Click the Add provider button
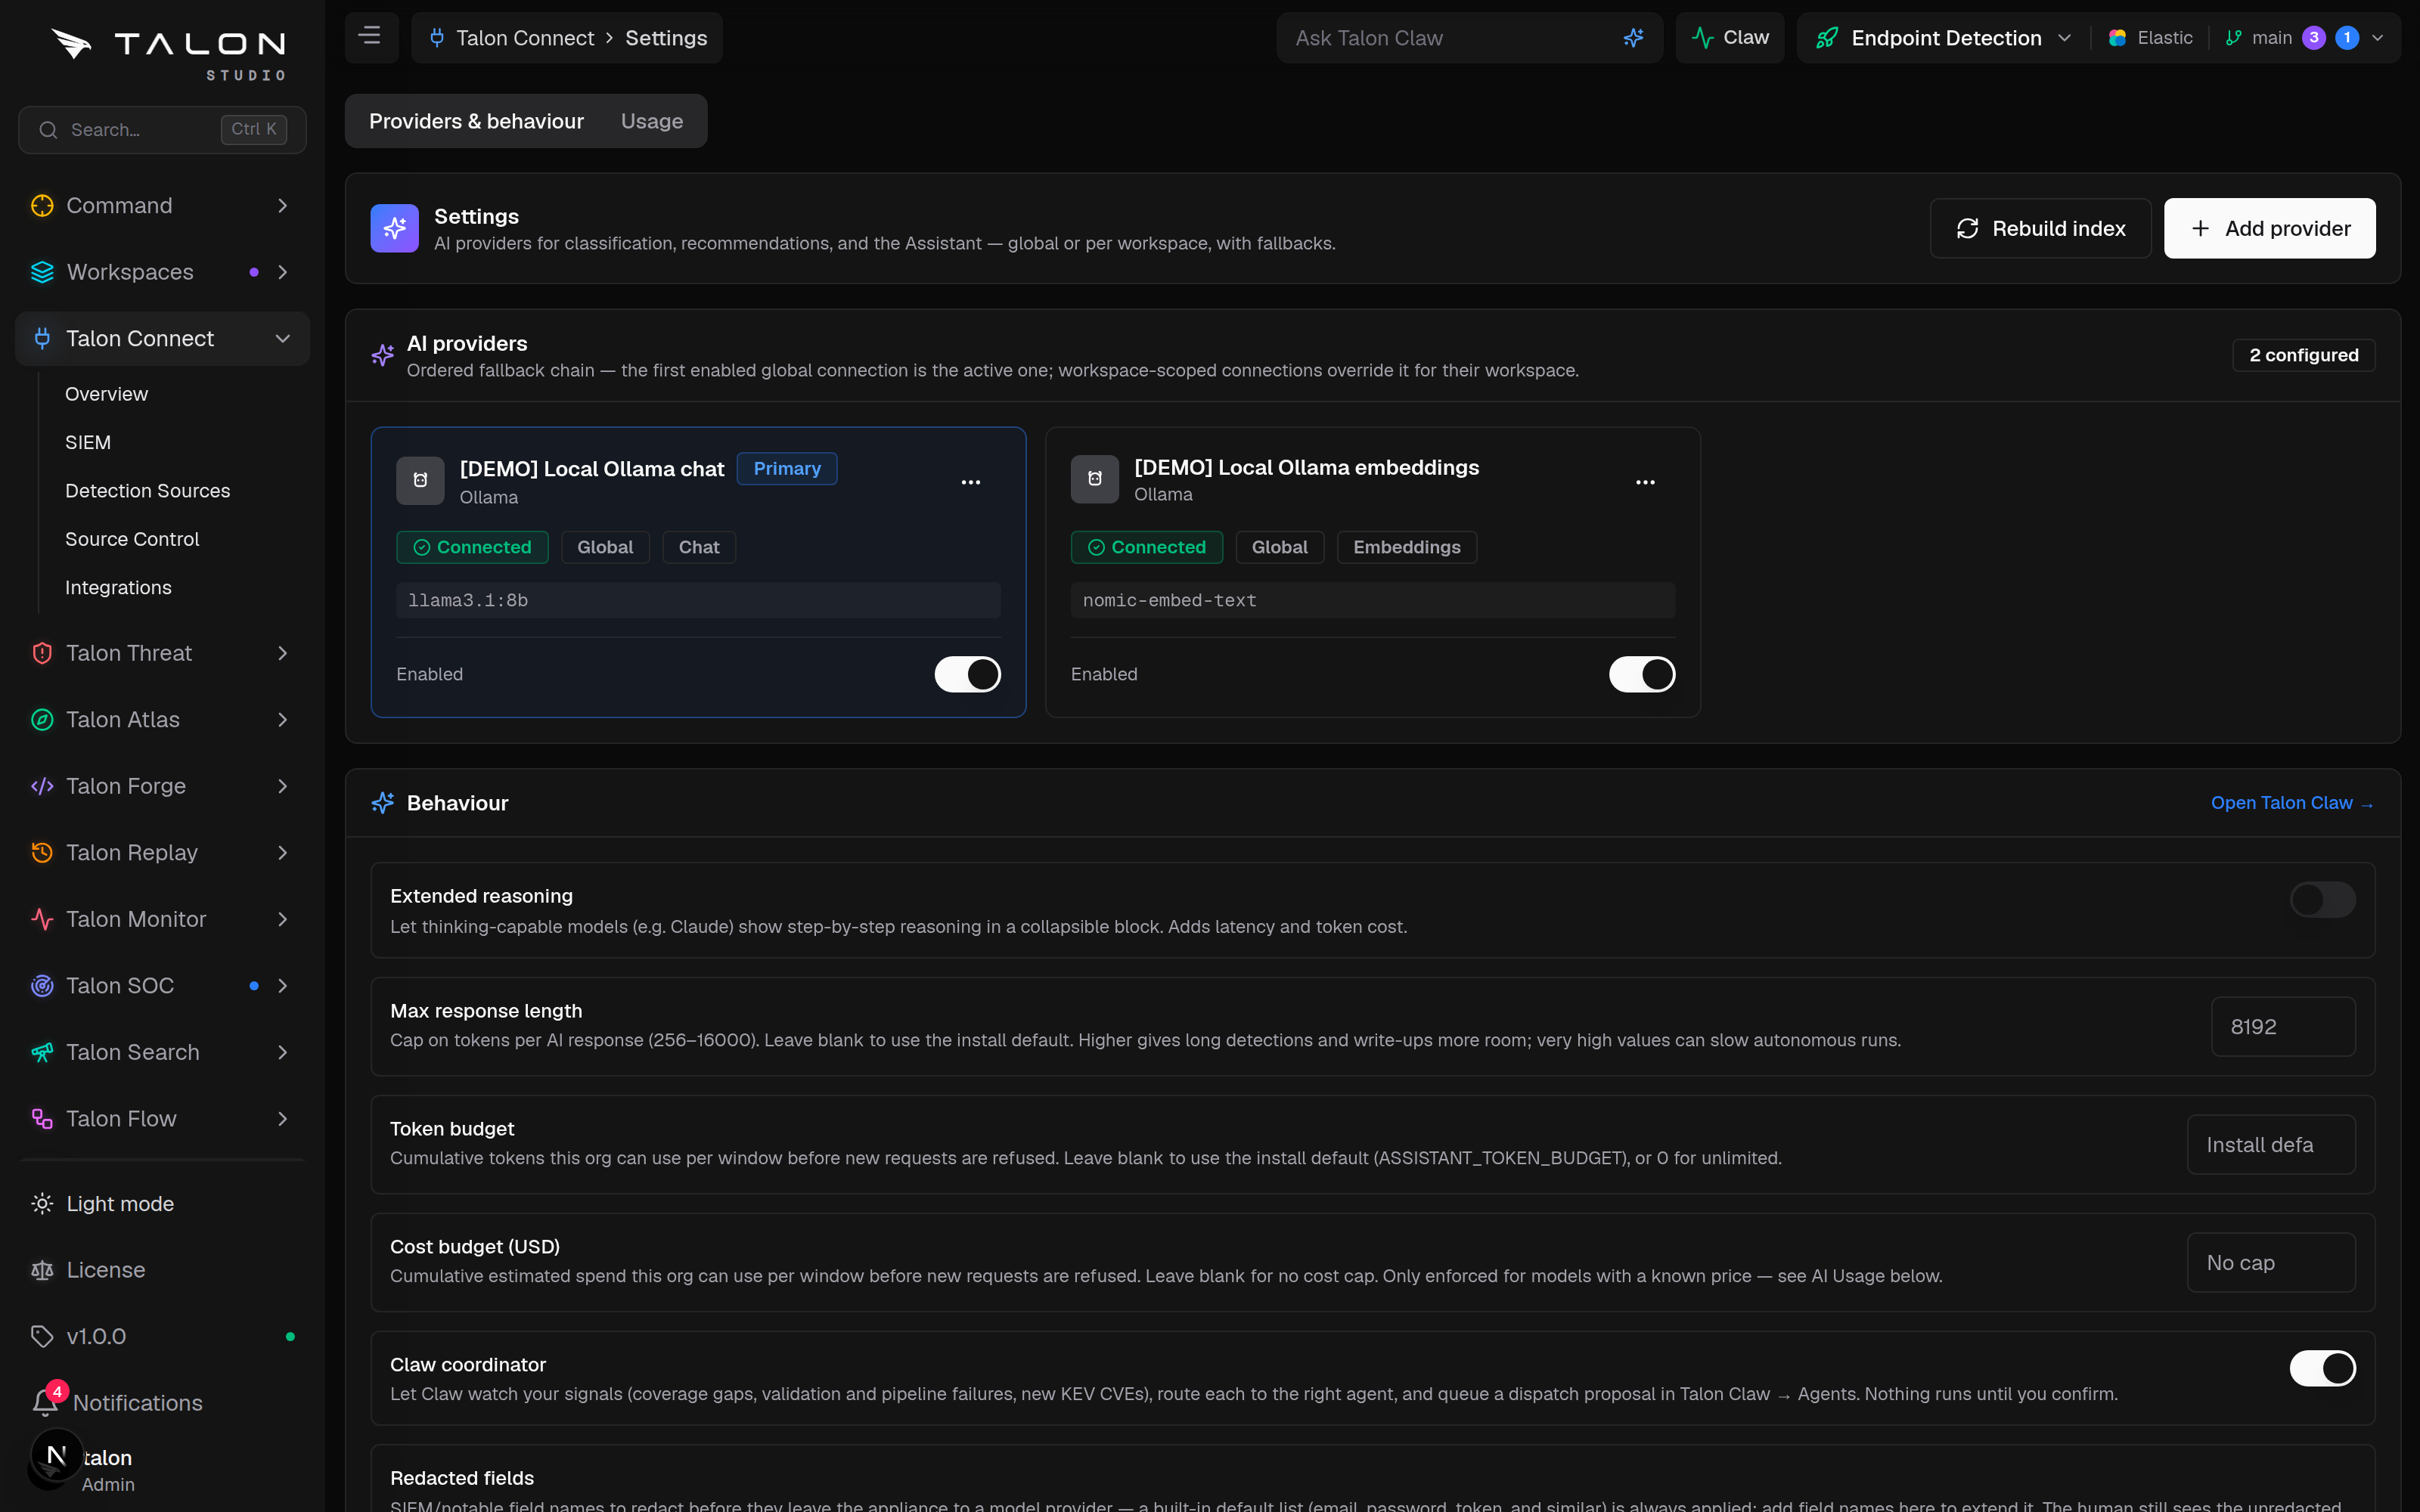This screenshot has width=2420, height=1512. [2269, 228]
